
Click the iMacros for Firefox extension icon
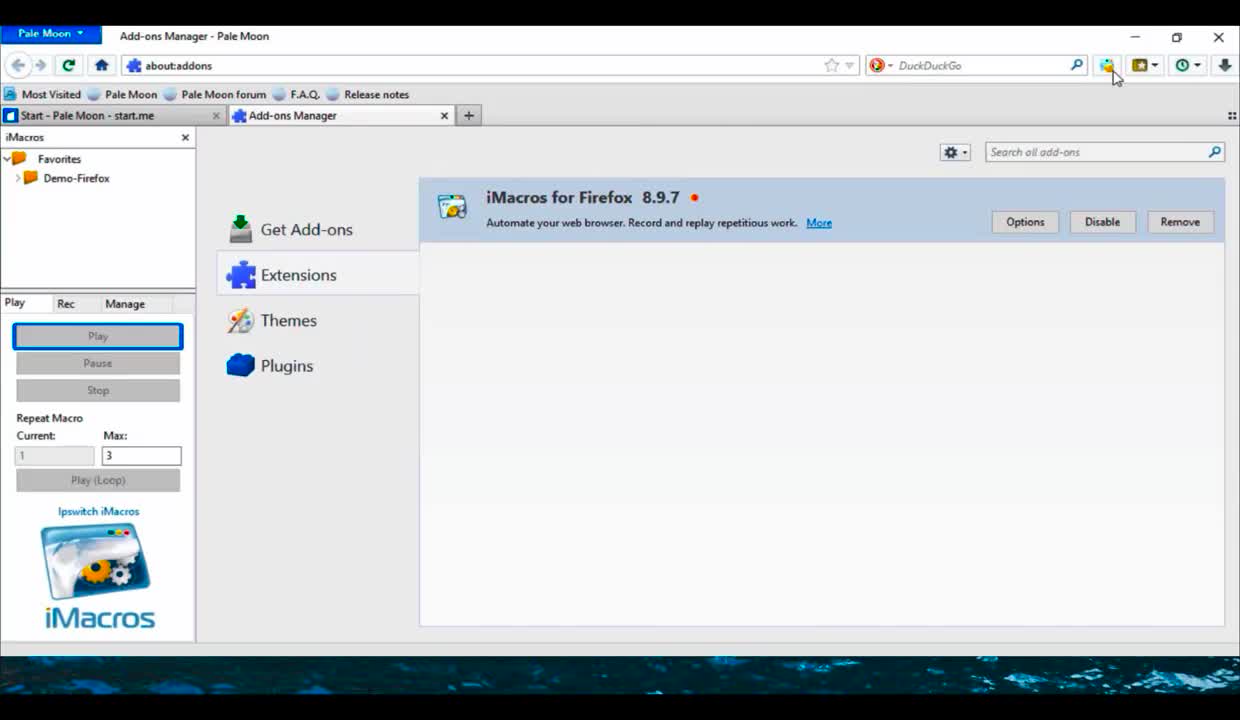click(x=452, y=206)
